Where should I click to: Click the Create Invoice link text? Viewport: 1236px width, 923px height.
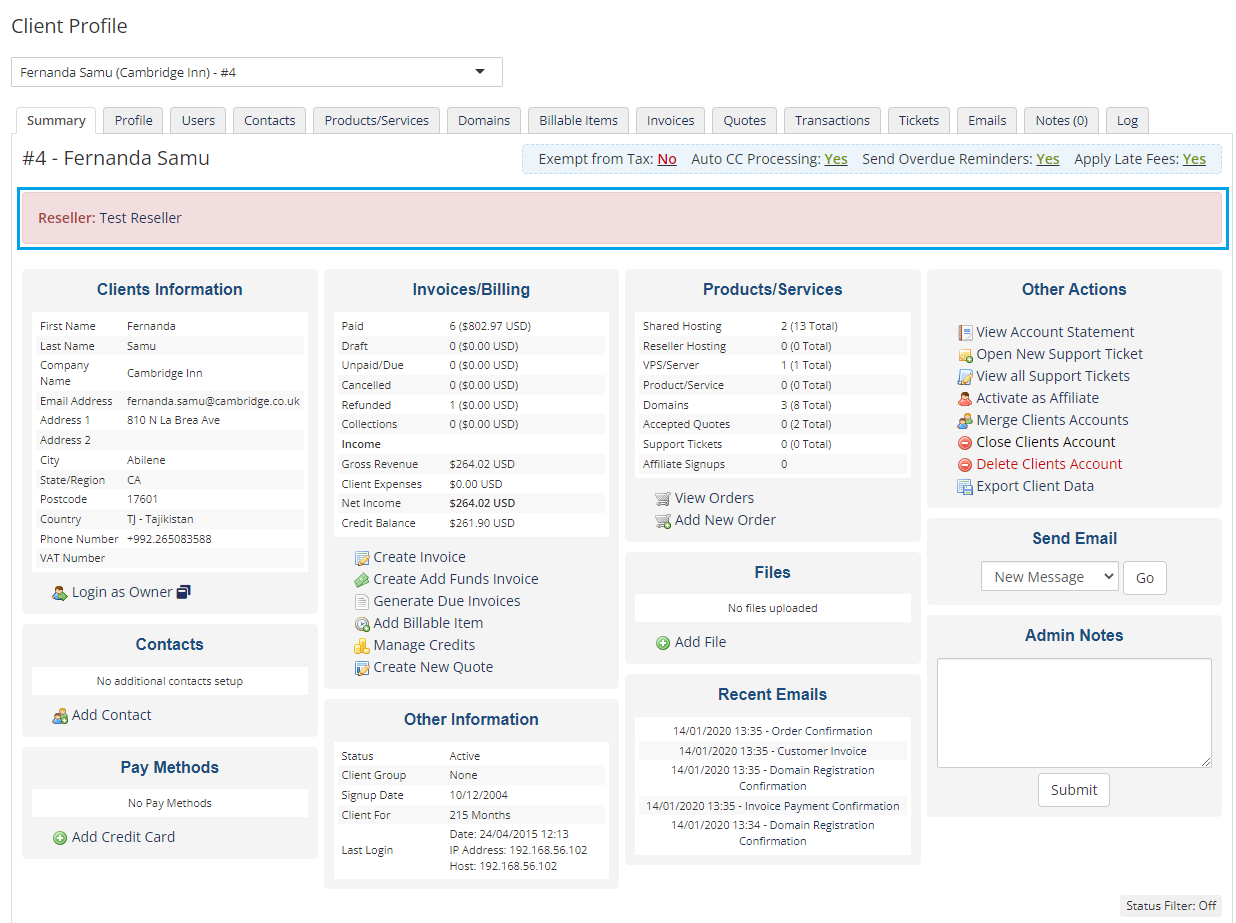pyautogui.click(x=419, y=558)
